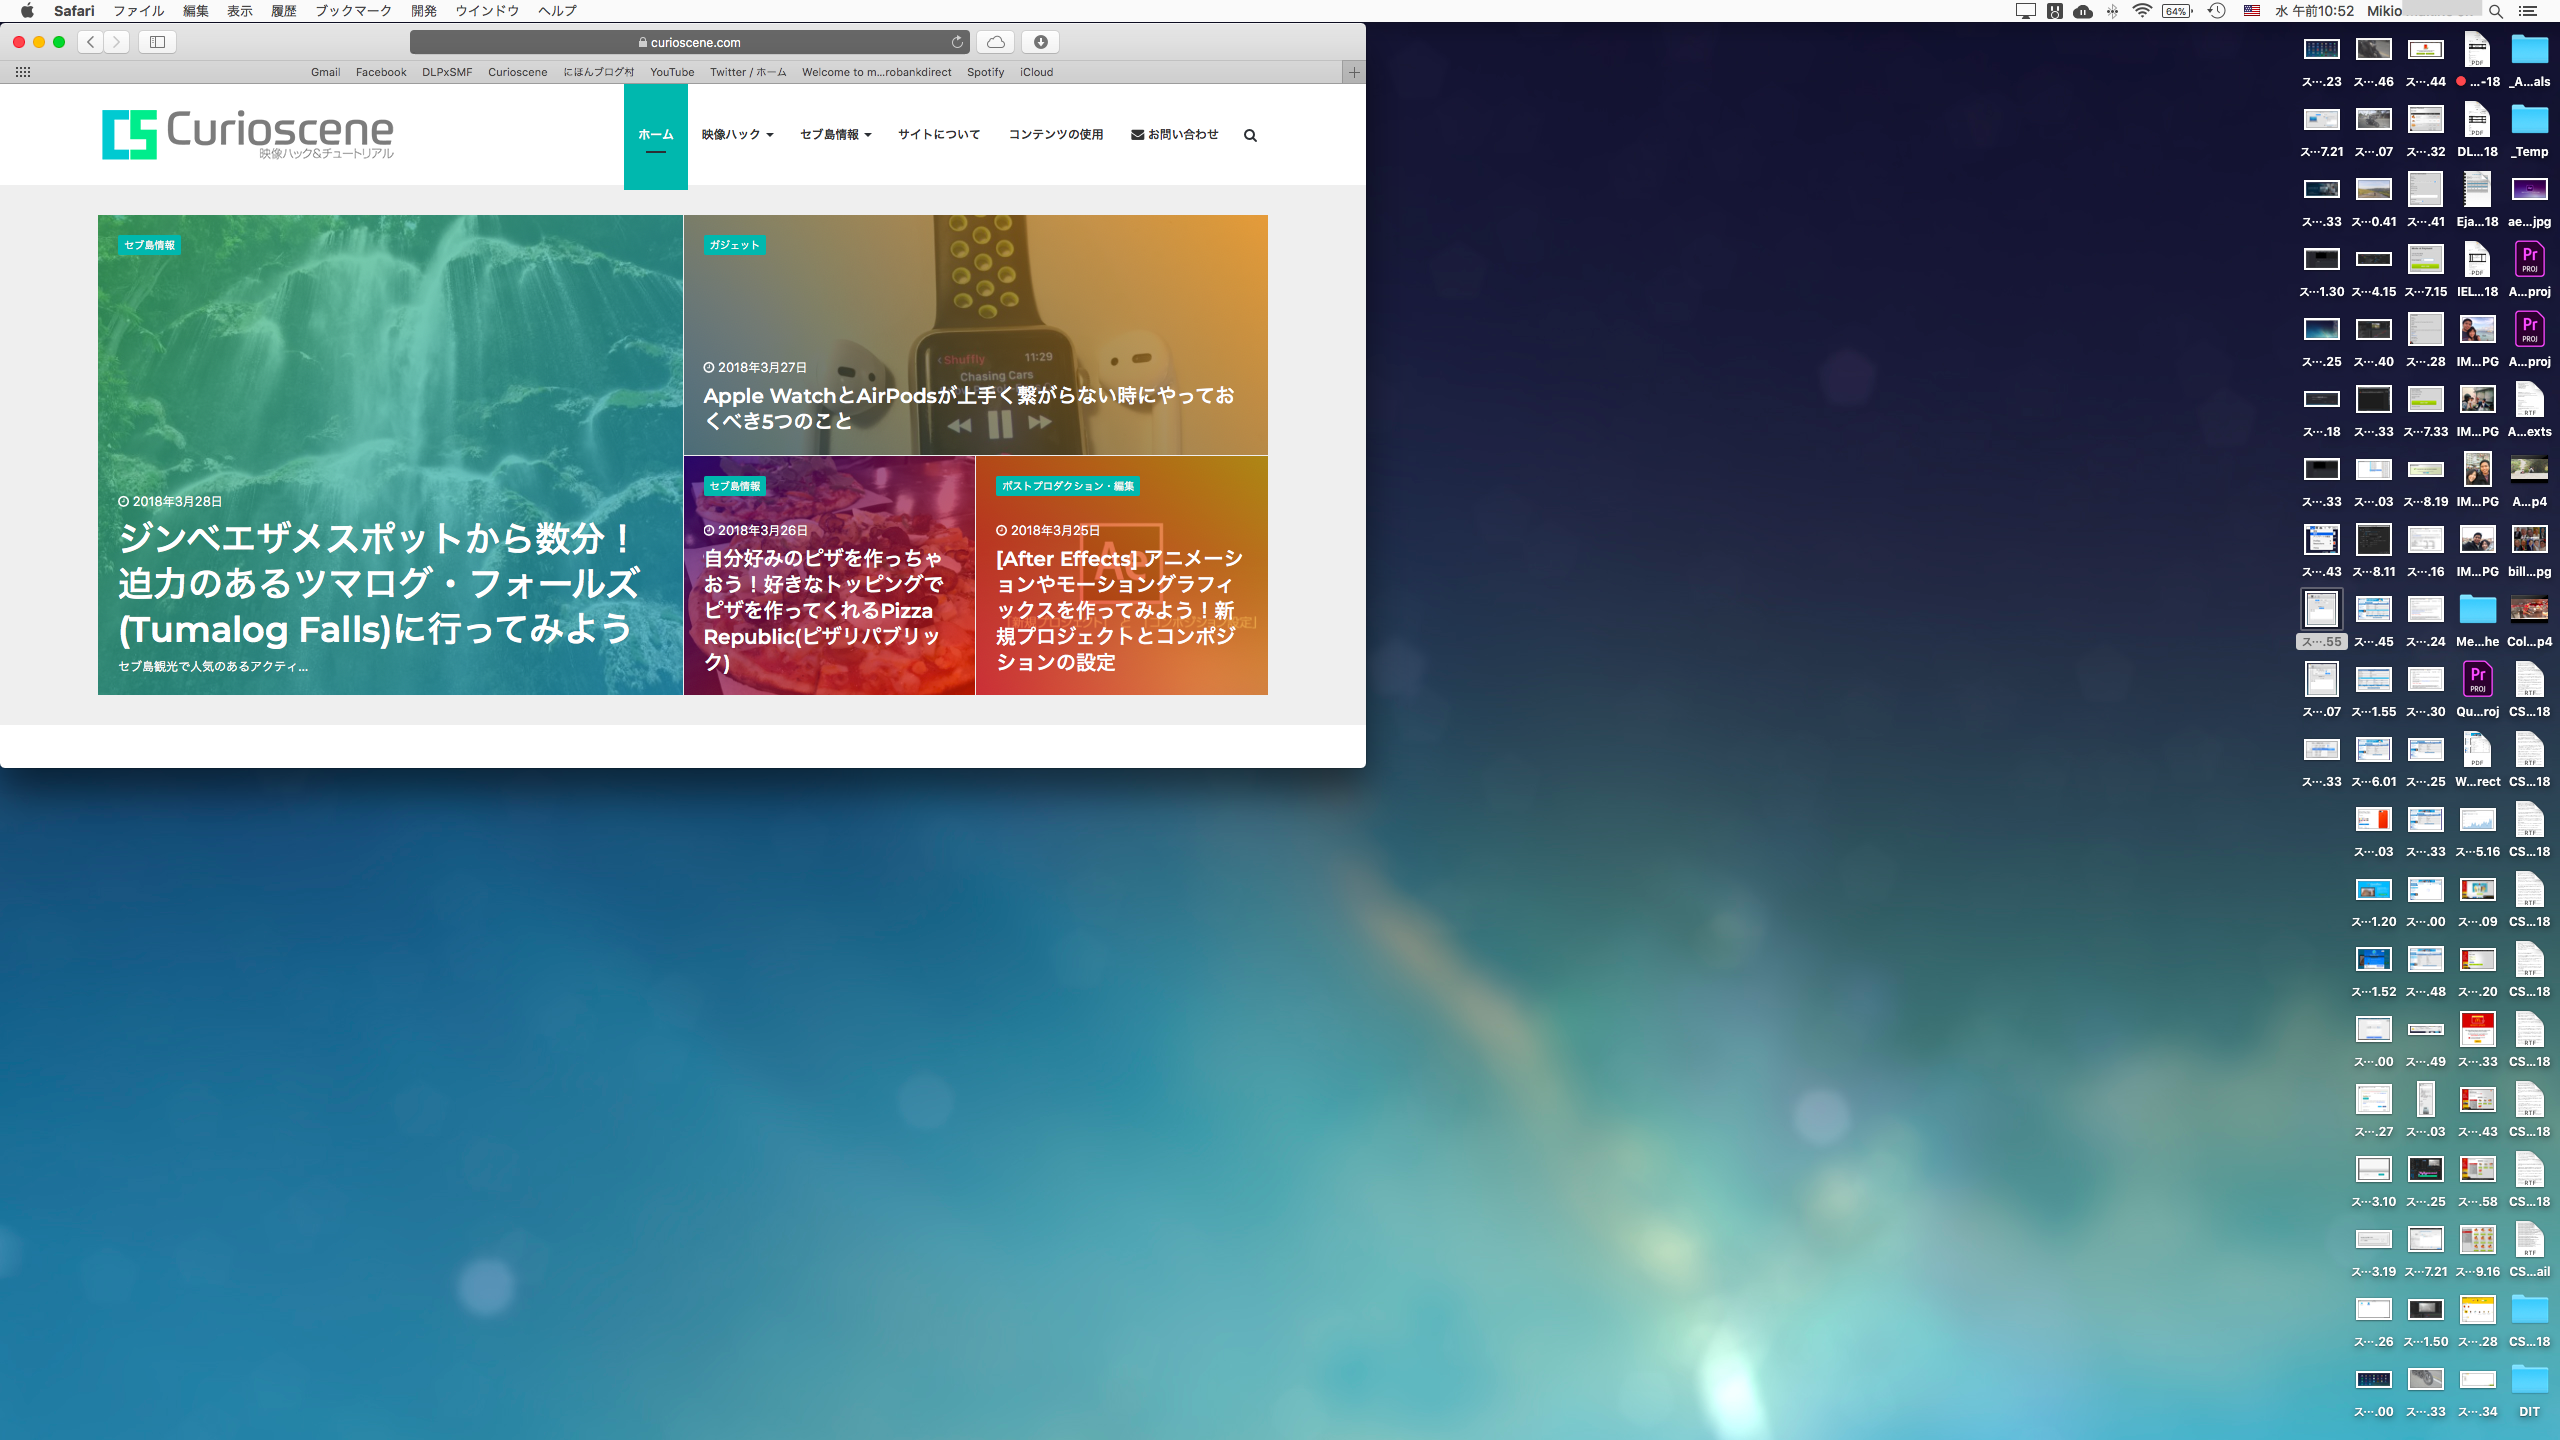Open Spotlight search in menu bar

[x=2496, y=11]
